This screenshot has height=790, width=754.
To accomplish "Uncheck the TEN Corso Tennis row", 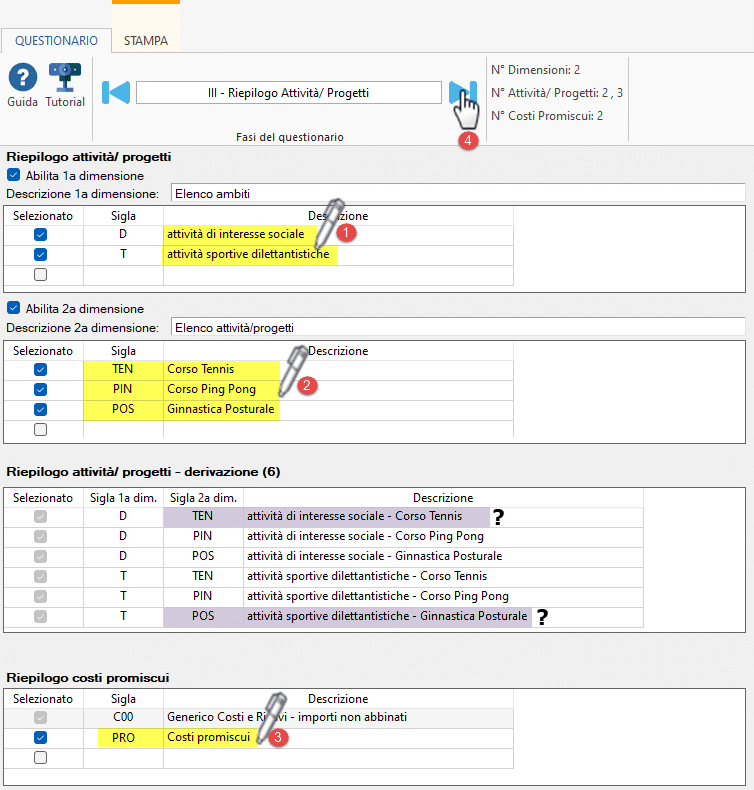I will point(40,369).
